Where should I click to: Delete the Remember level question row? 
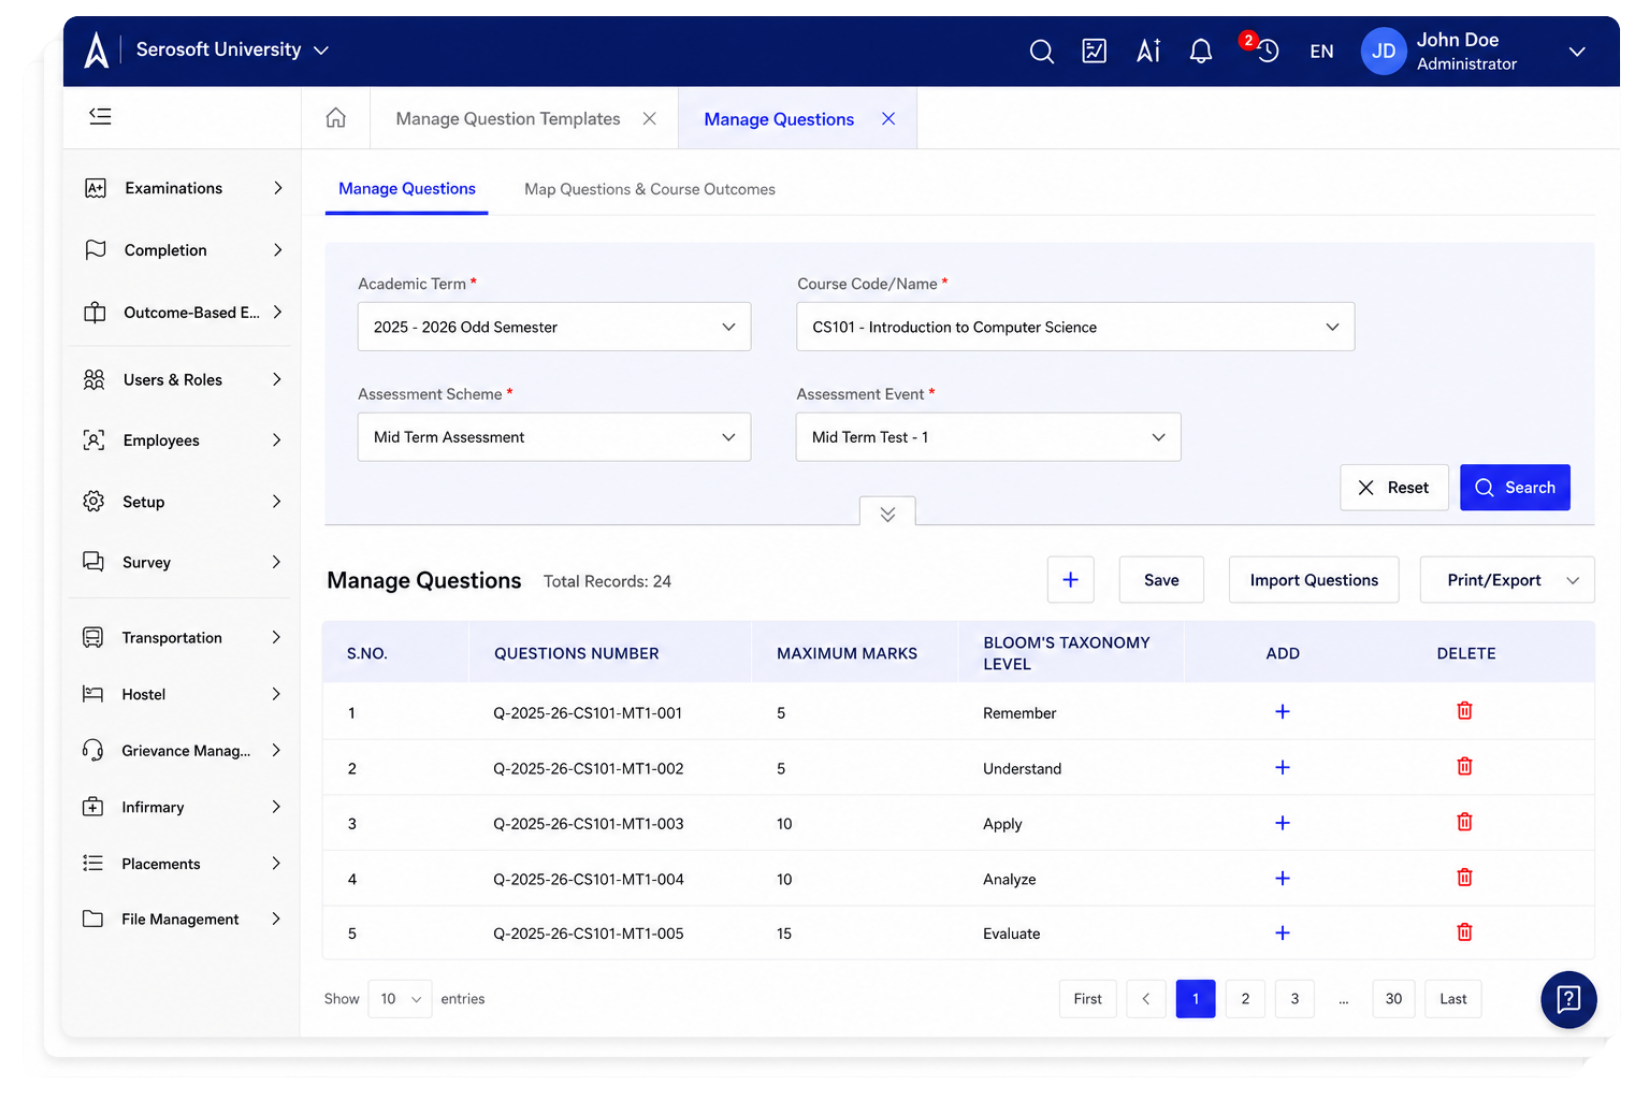(1464, 711)
